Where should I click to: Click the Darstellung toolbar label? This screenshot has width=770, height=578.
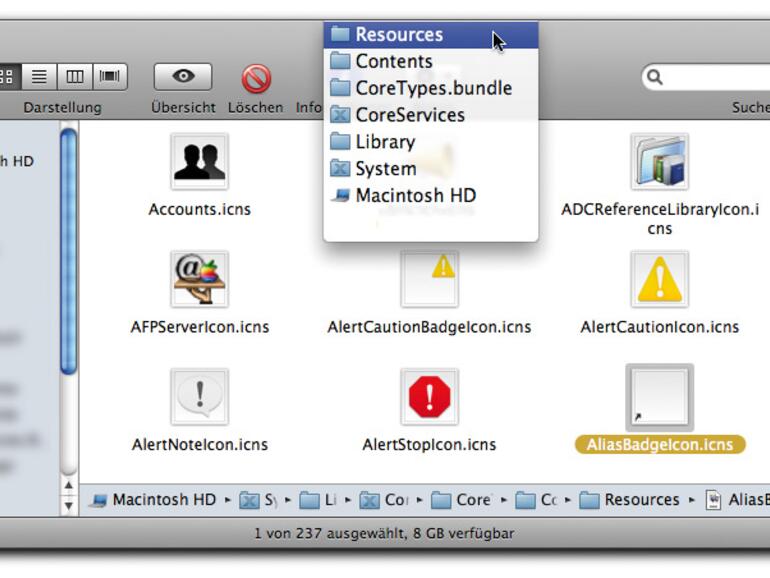click(x=62, y=107)
